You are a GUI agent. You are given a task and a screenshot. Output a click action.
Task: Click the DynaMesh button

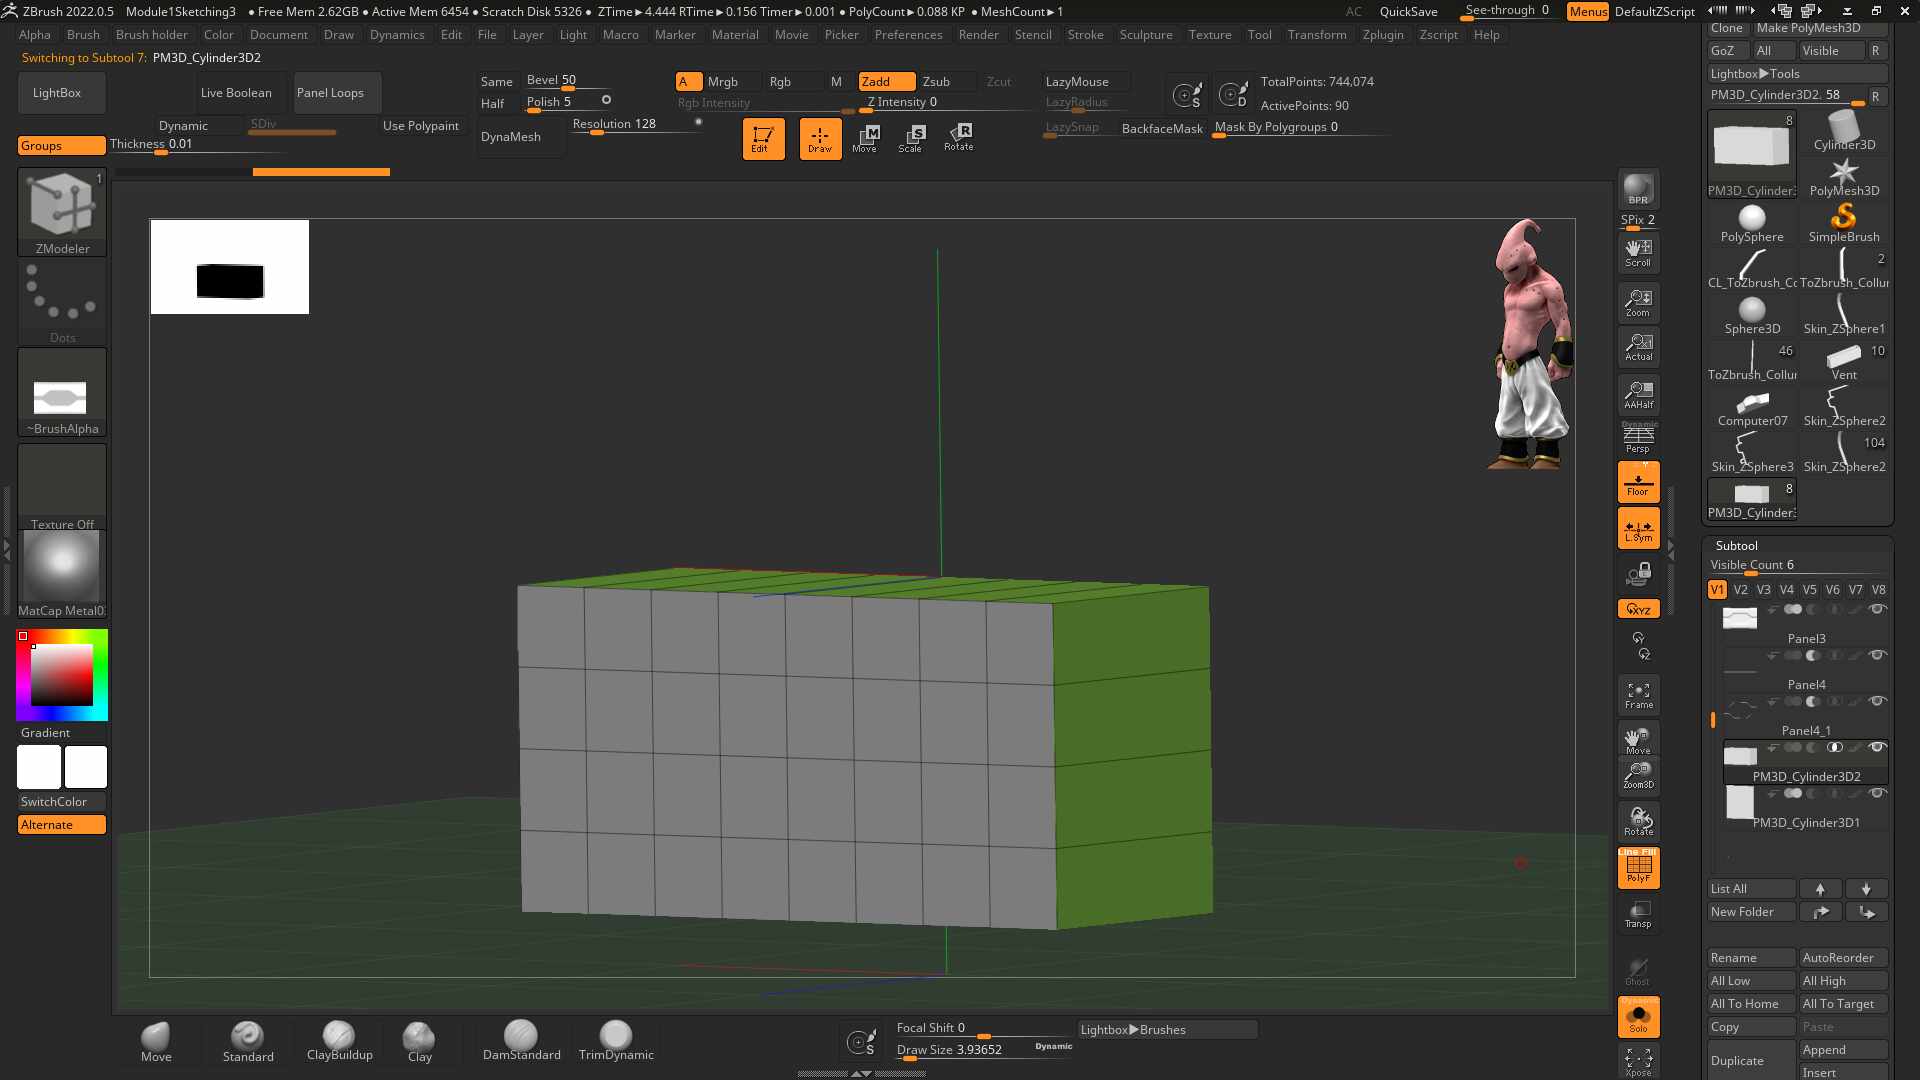point(510,137)
